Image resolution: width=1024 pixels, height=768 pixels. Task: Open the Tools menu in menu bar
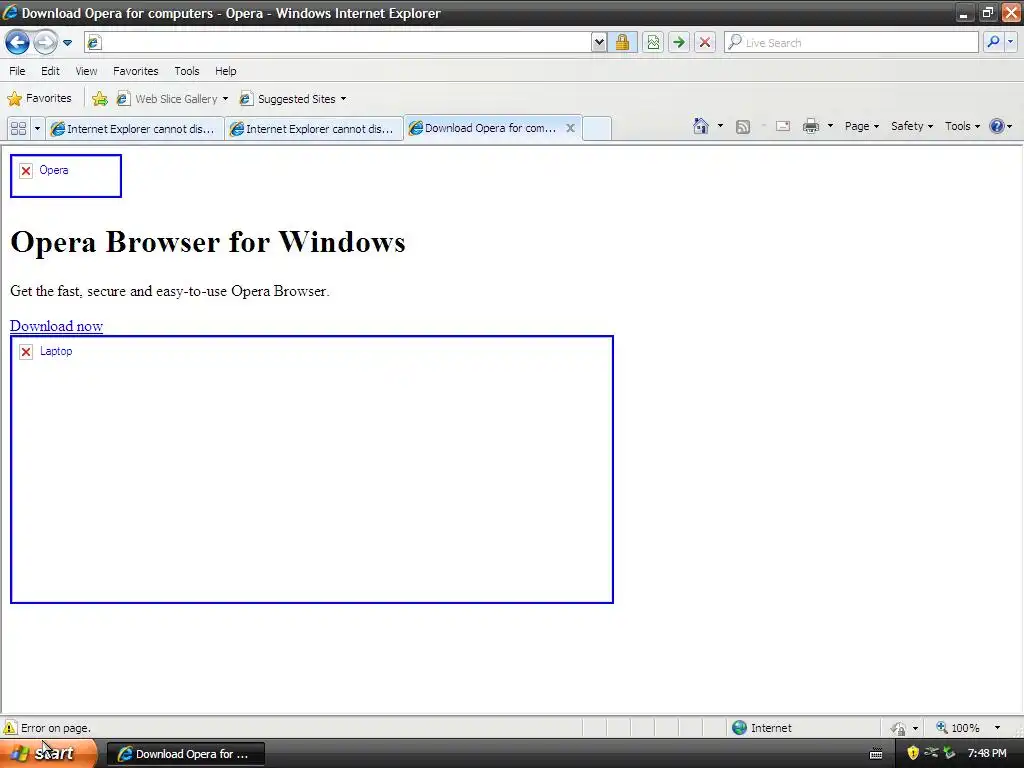tap(187, 71)
